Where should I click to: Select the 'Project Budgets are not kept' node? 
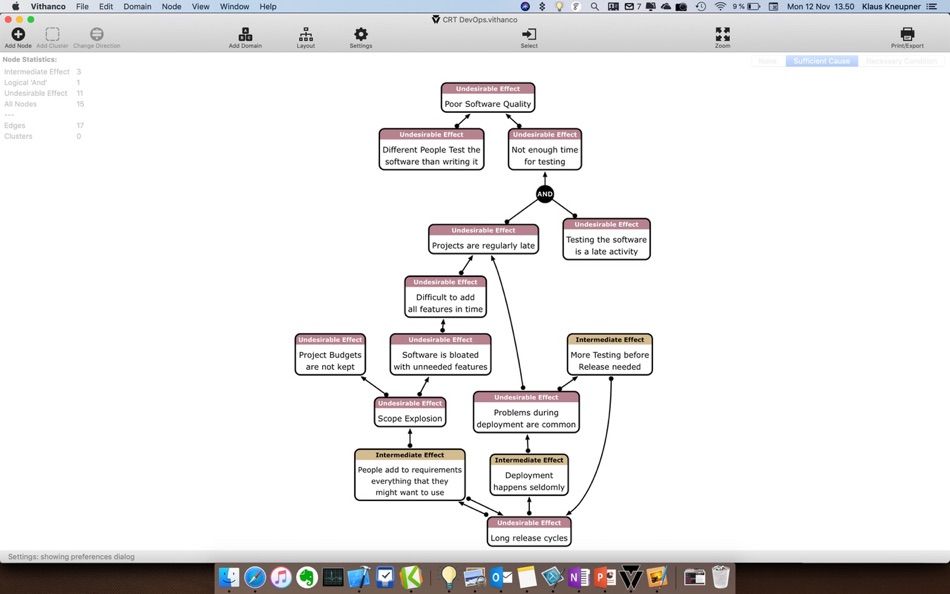click(330, 355)
